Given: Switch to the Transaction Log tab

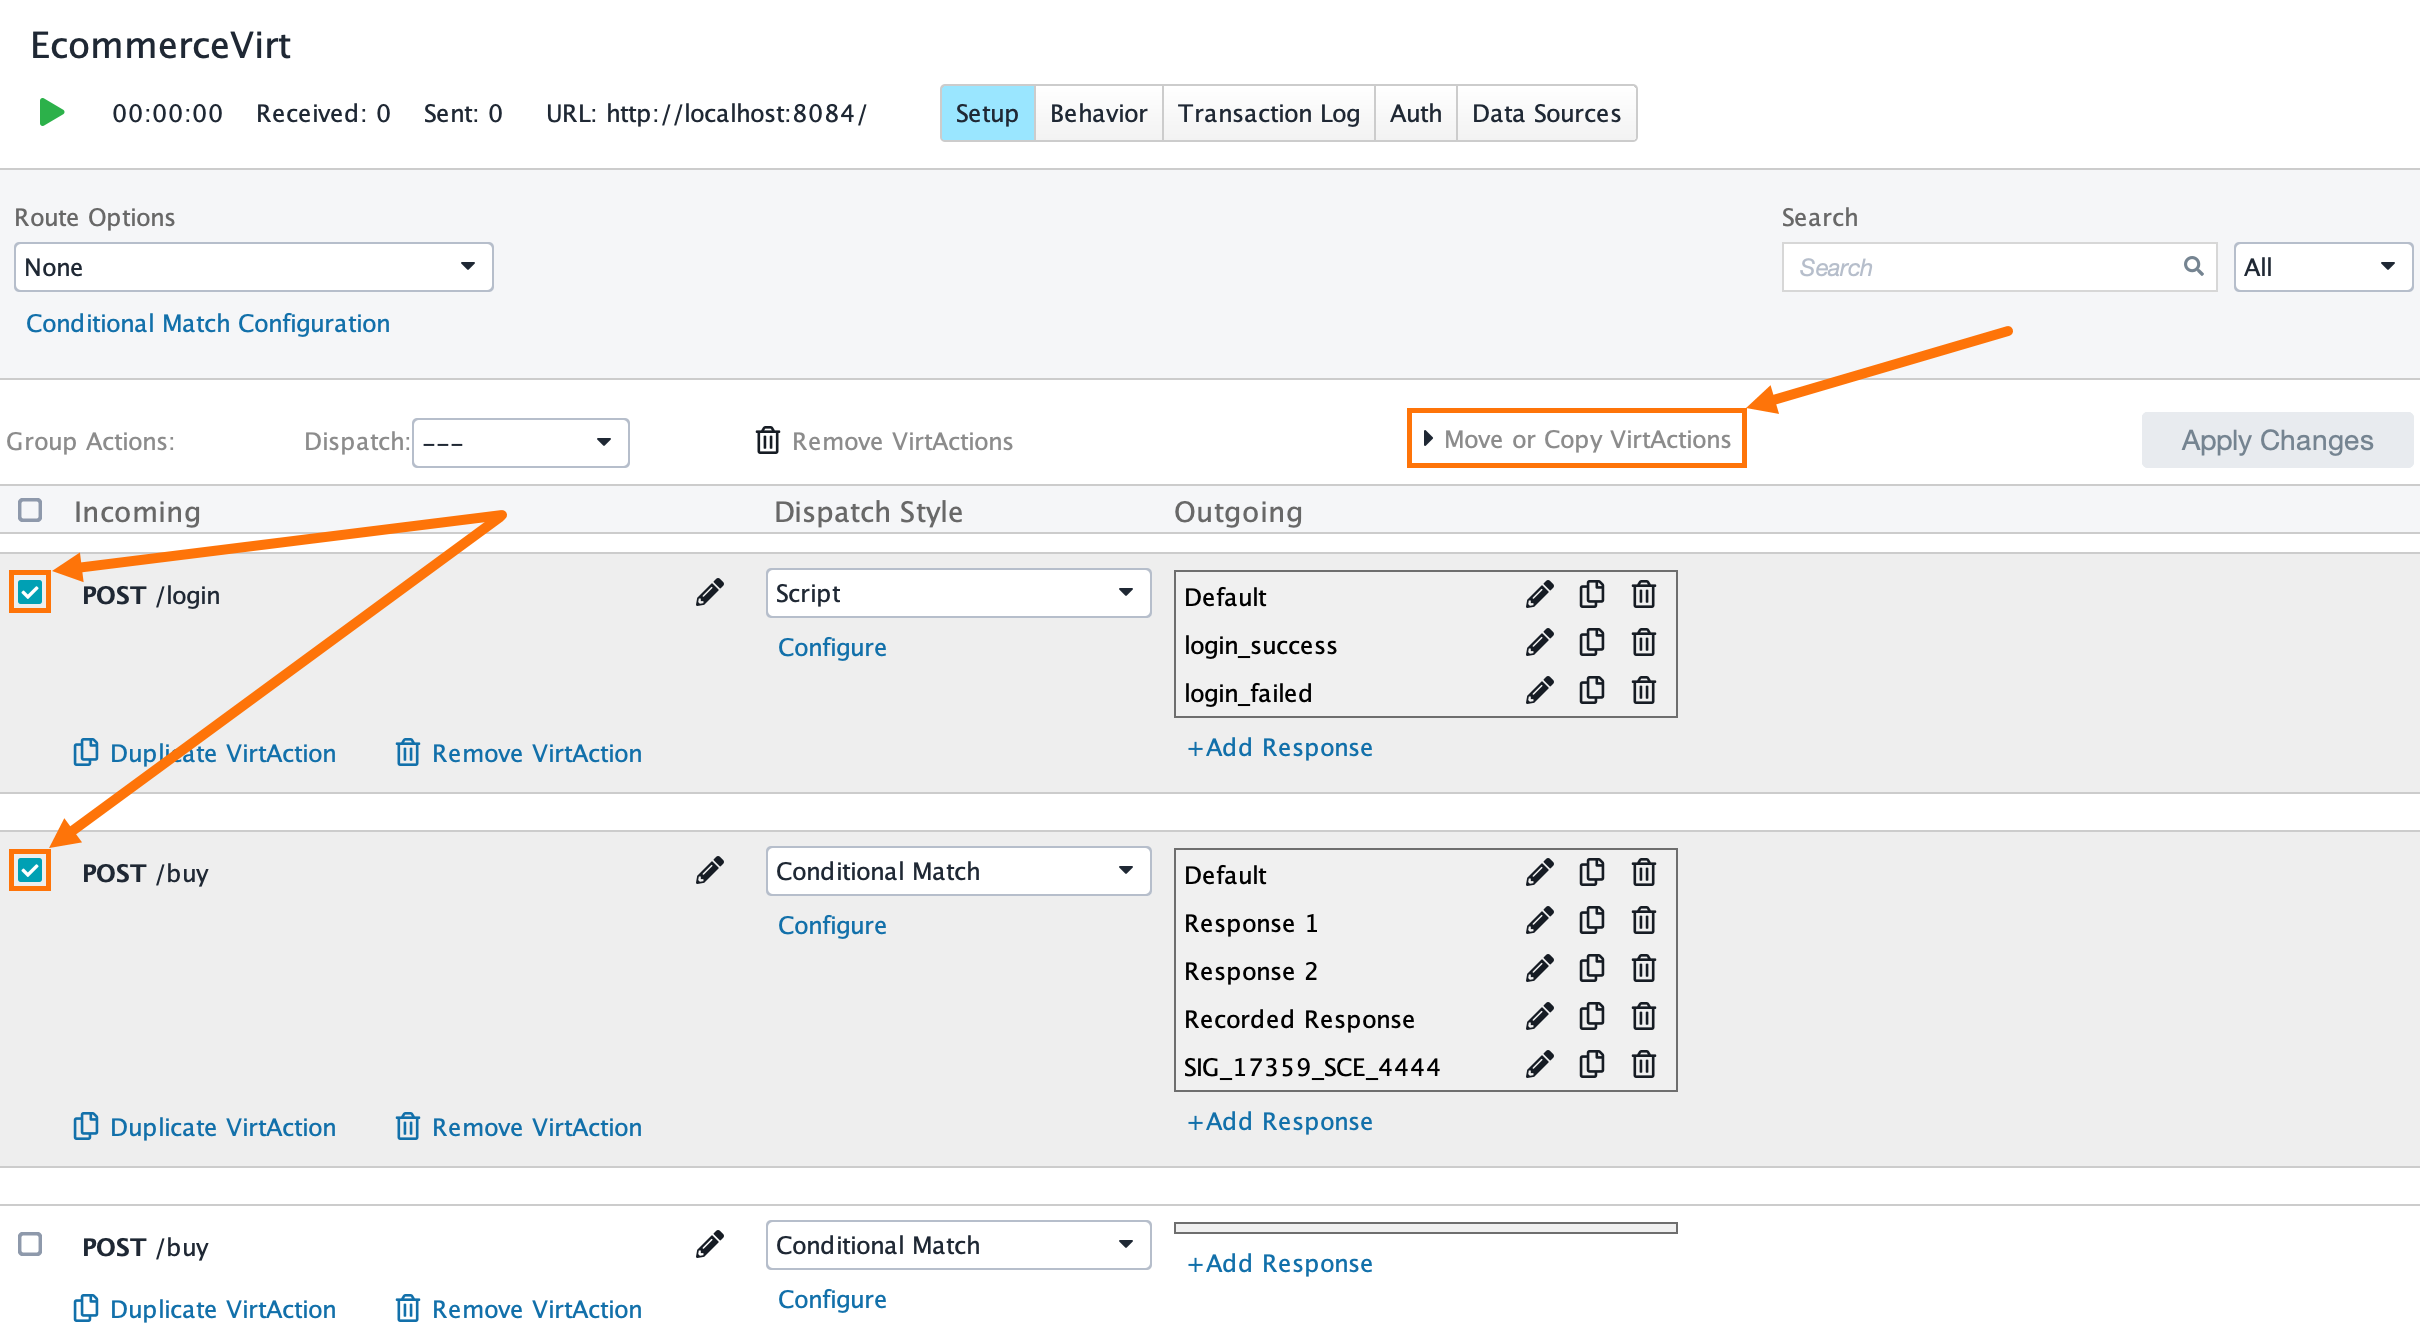Looking at the screenshot, I should (1269, 113).
